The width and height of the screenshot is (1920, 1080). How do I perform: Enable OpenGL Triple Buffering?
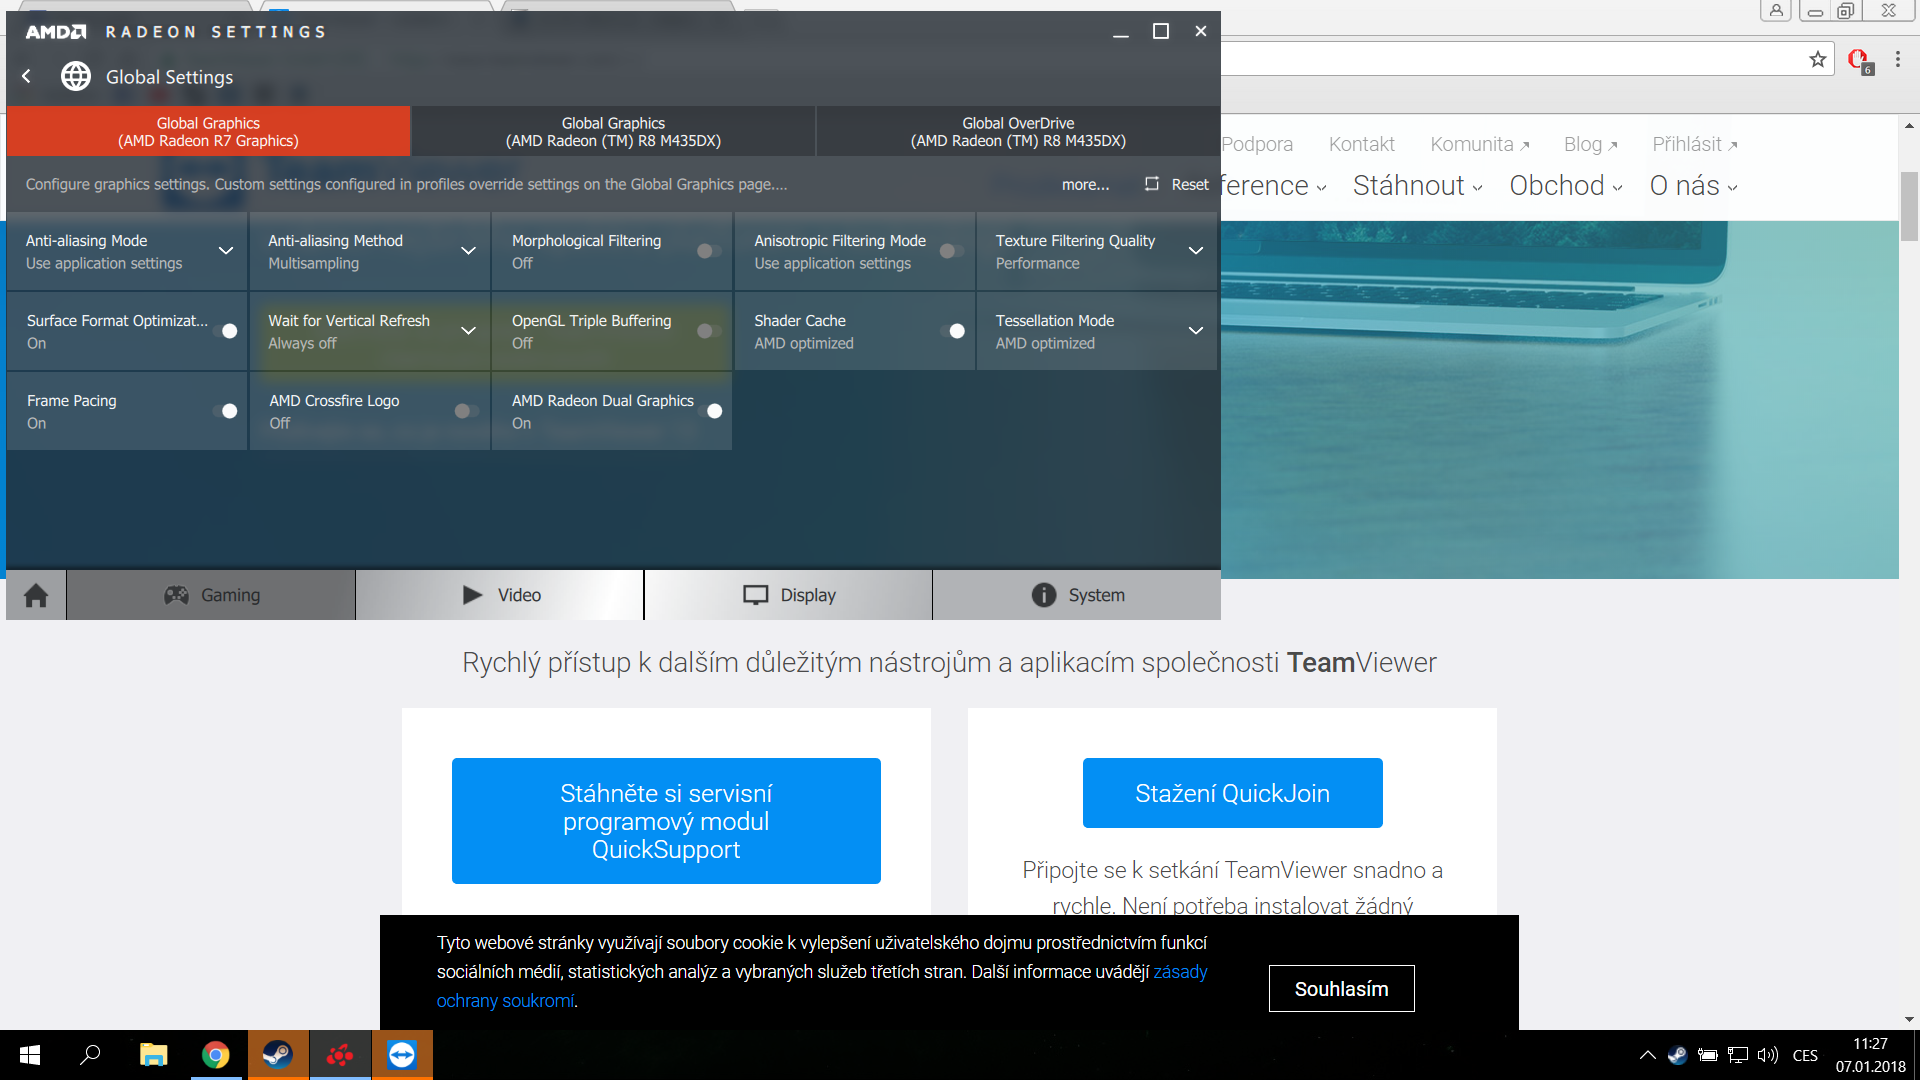click(709, 331)
